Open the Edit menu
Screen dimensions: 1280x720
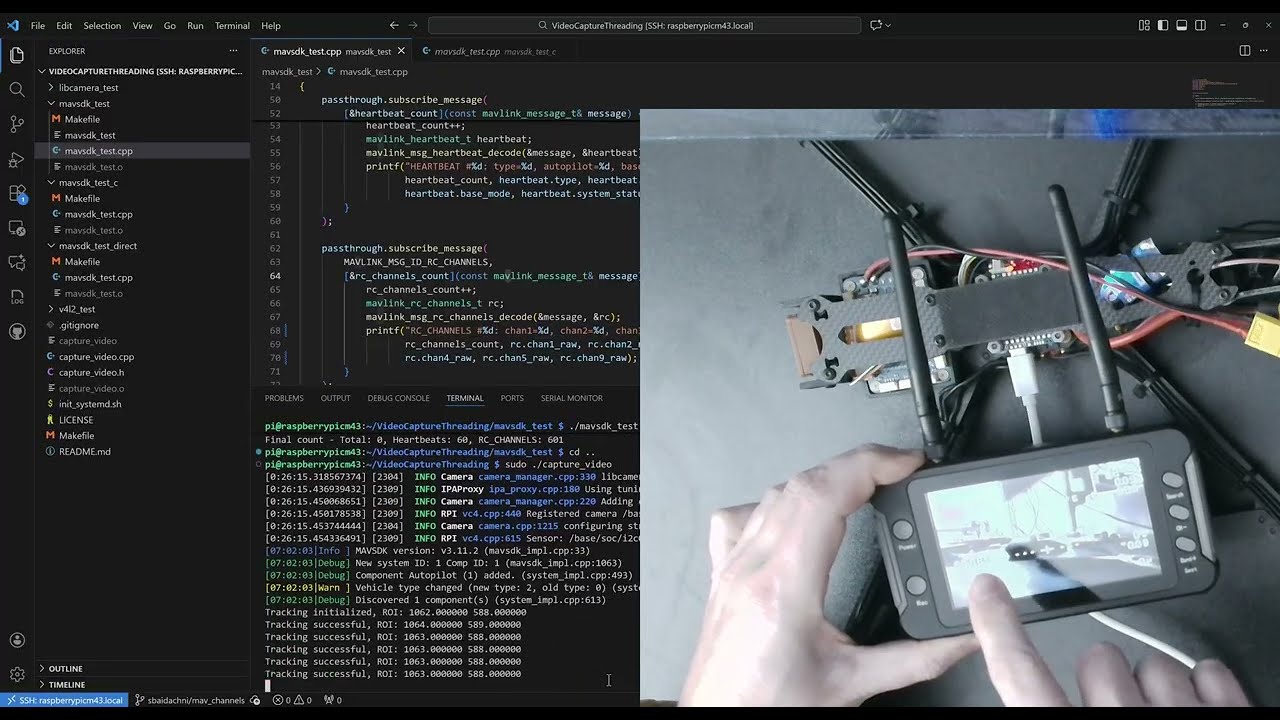point(64,25)
